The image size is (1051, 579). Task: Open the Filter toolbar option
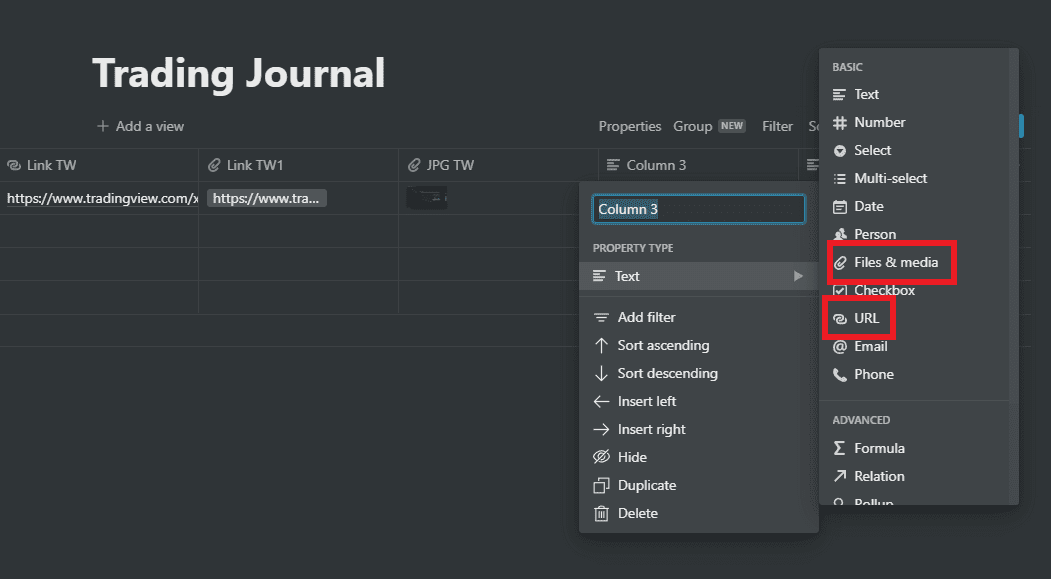(777, 126)
